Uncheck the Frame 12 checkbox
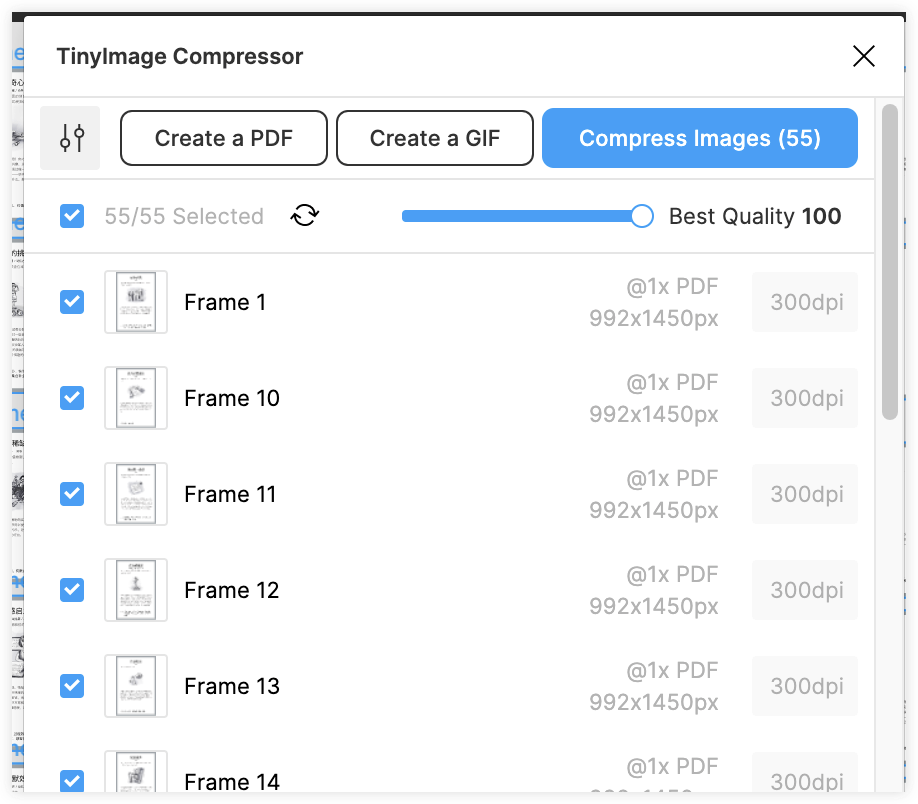This screenshot has width=918, height=804. coord(72,590)
